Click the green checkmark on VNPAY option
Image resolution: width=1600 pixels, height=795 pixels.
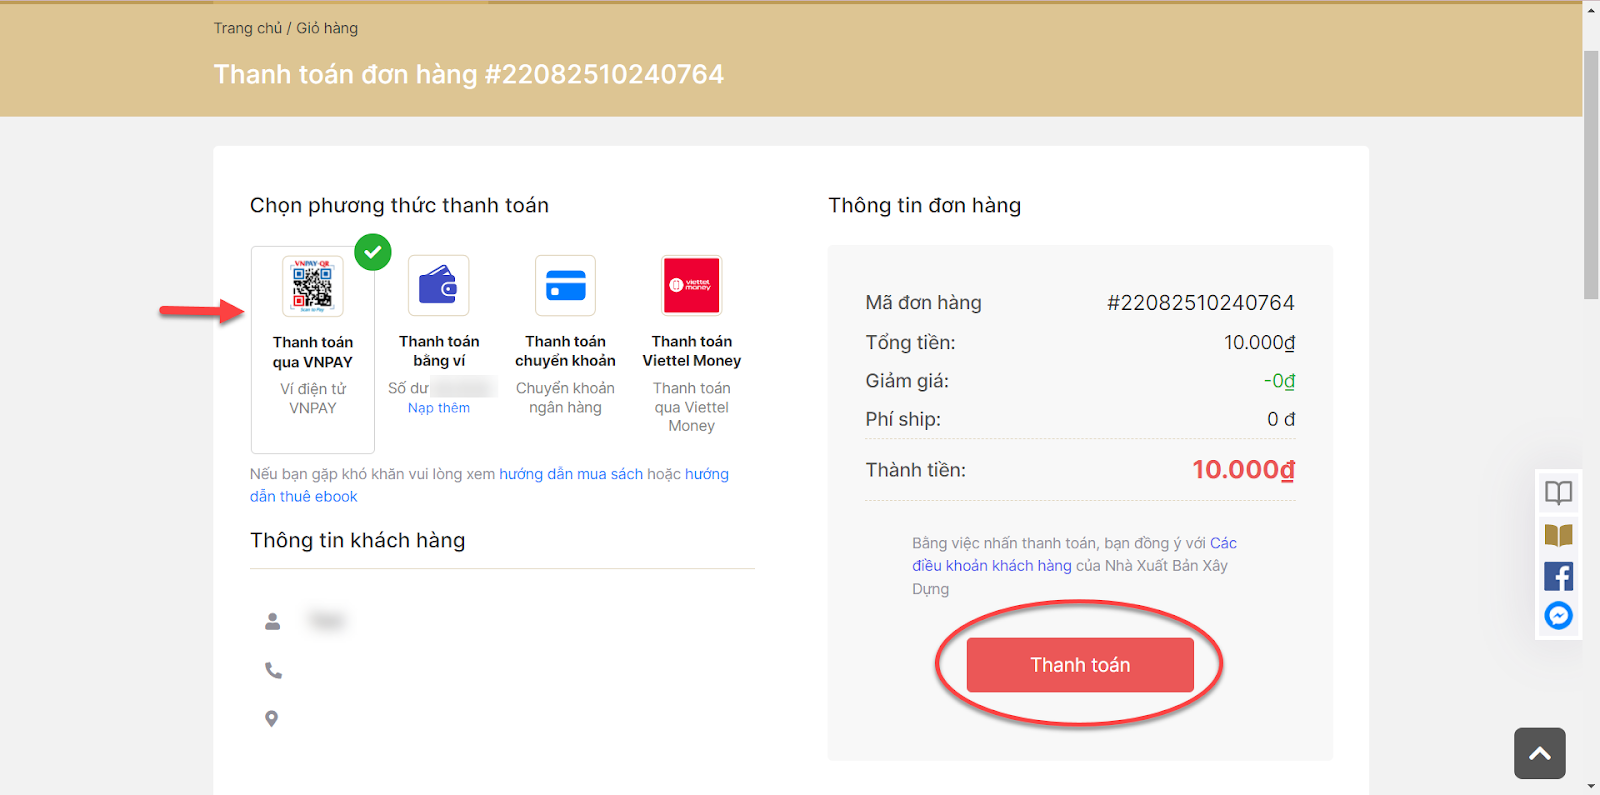click(x=373, y=252)
